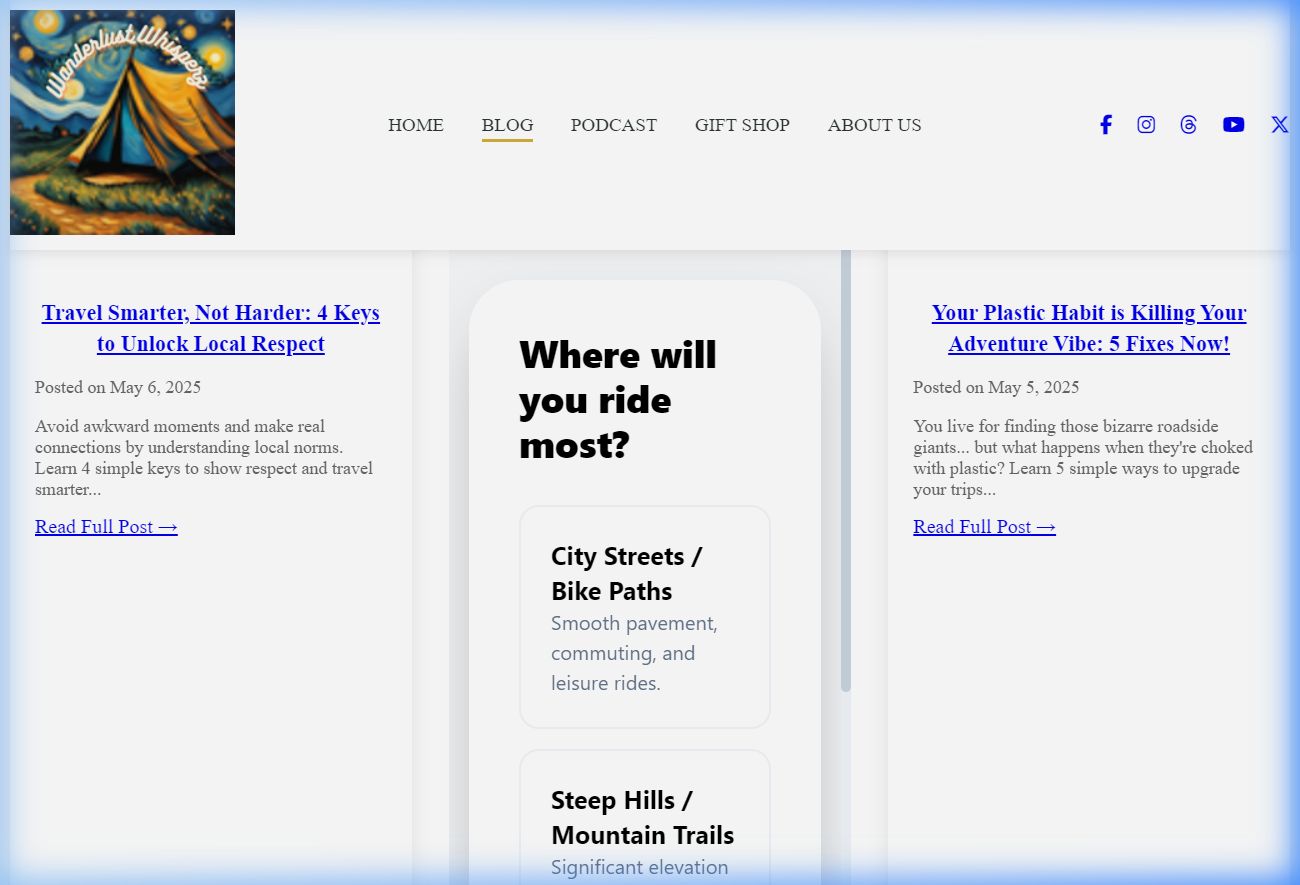This screenshot has height=885, width=1300.
Task: Click the 'Posted on May 5, 2025' date text
Action: pyautogui.click(x=996, y=387)
